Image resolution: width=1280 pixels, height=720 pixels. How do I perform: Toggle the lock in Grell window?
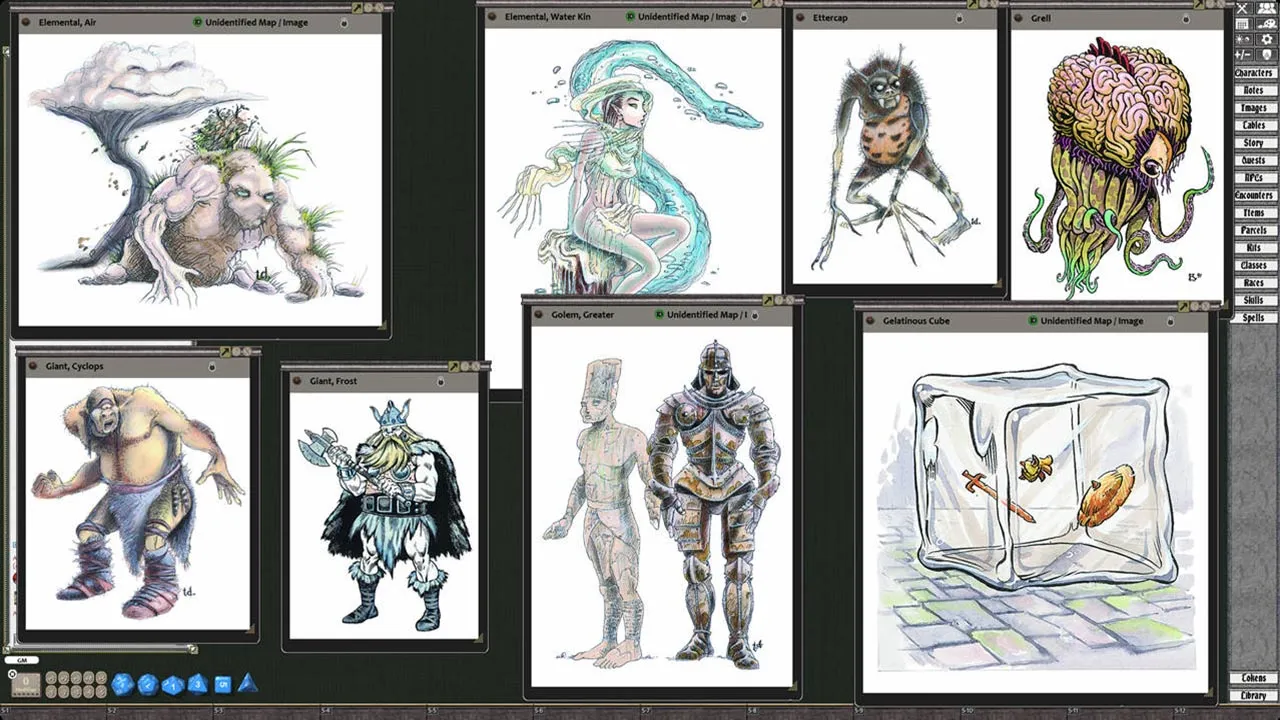[1187, 18]
